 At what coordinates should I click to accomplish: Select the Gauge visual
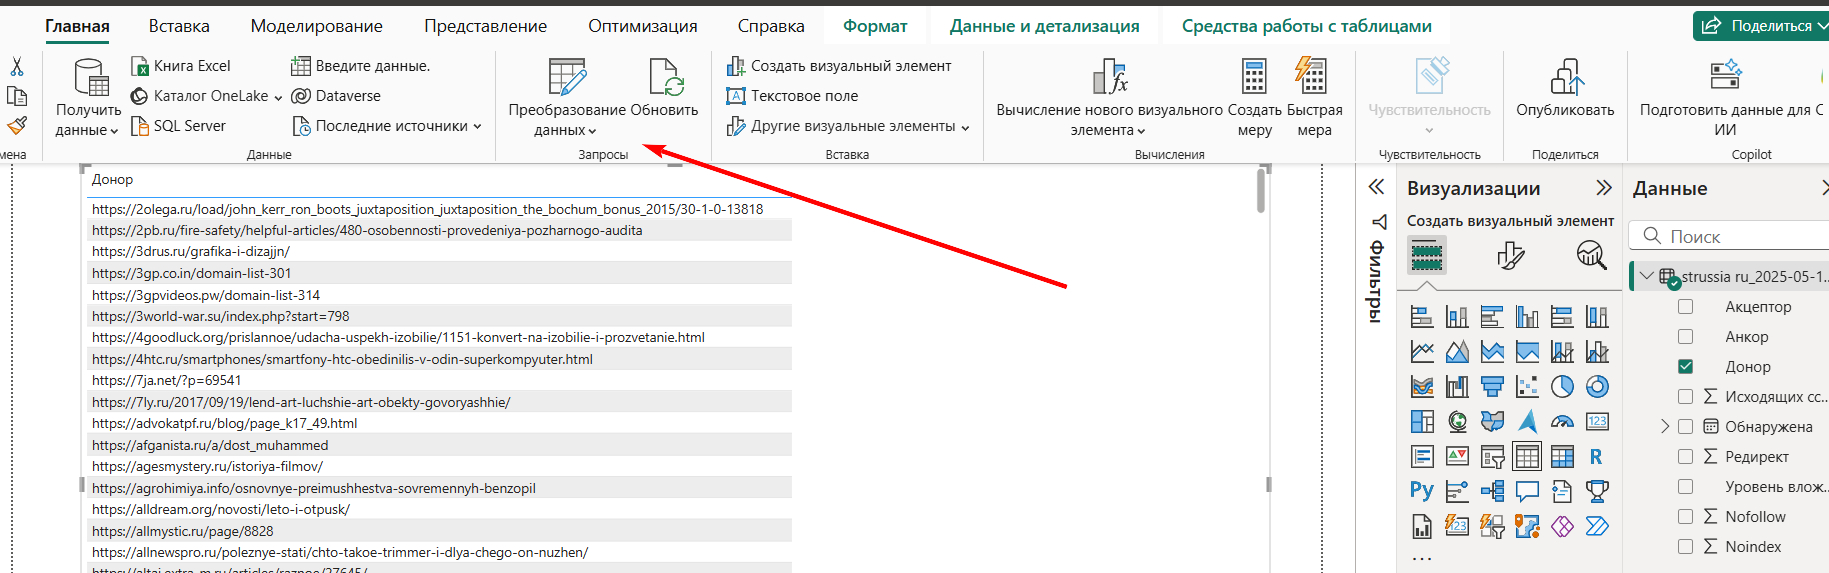1562,422
